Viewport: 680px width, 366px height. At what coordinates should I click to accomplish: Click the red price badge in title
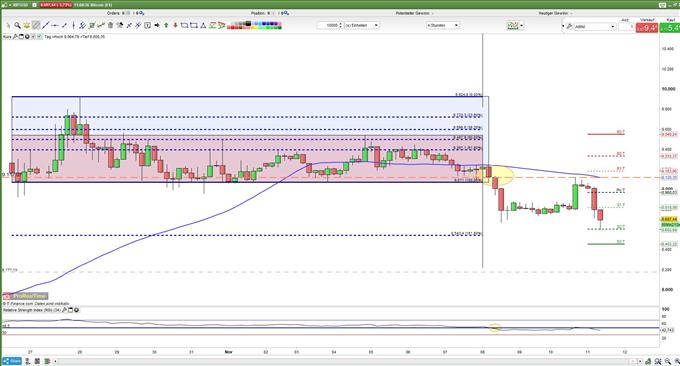click(x=56, y=5)
